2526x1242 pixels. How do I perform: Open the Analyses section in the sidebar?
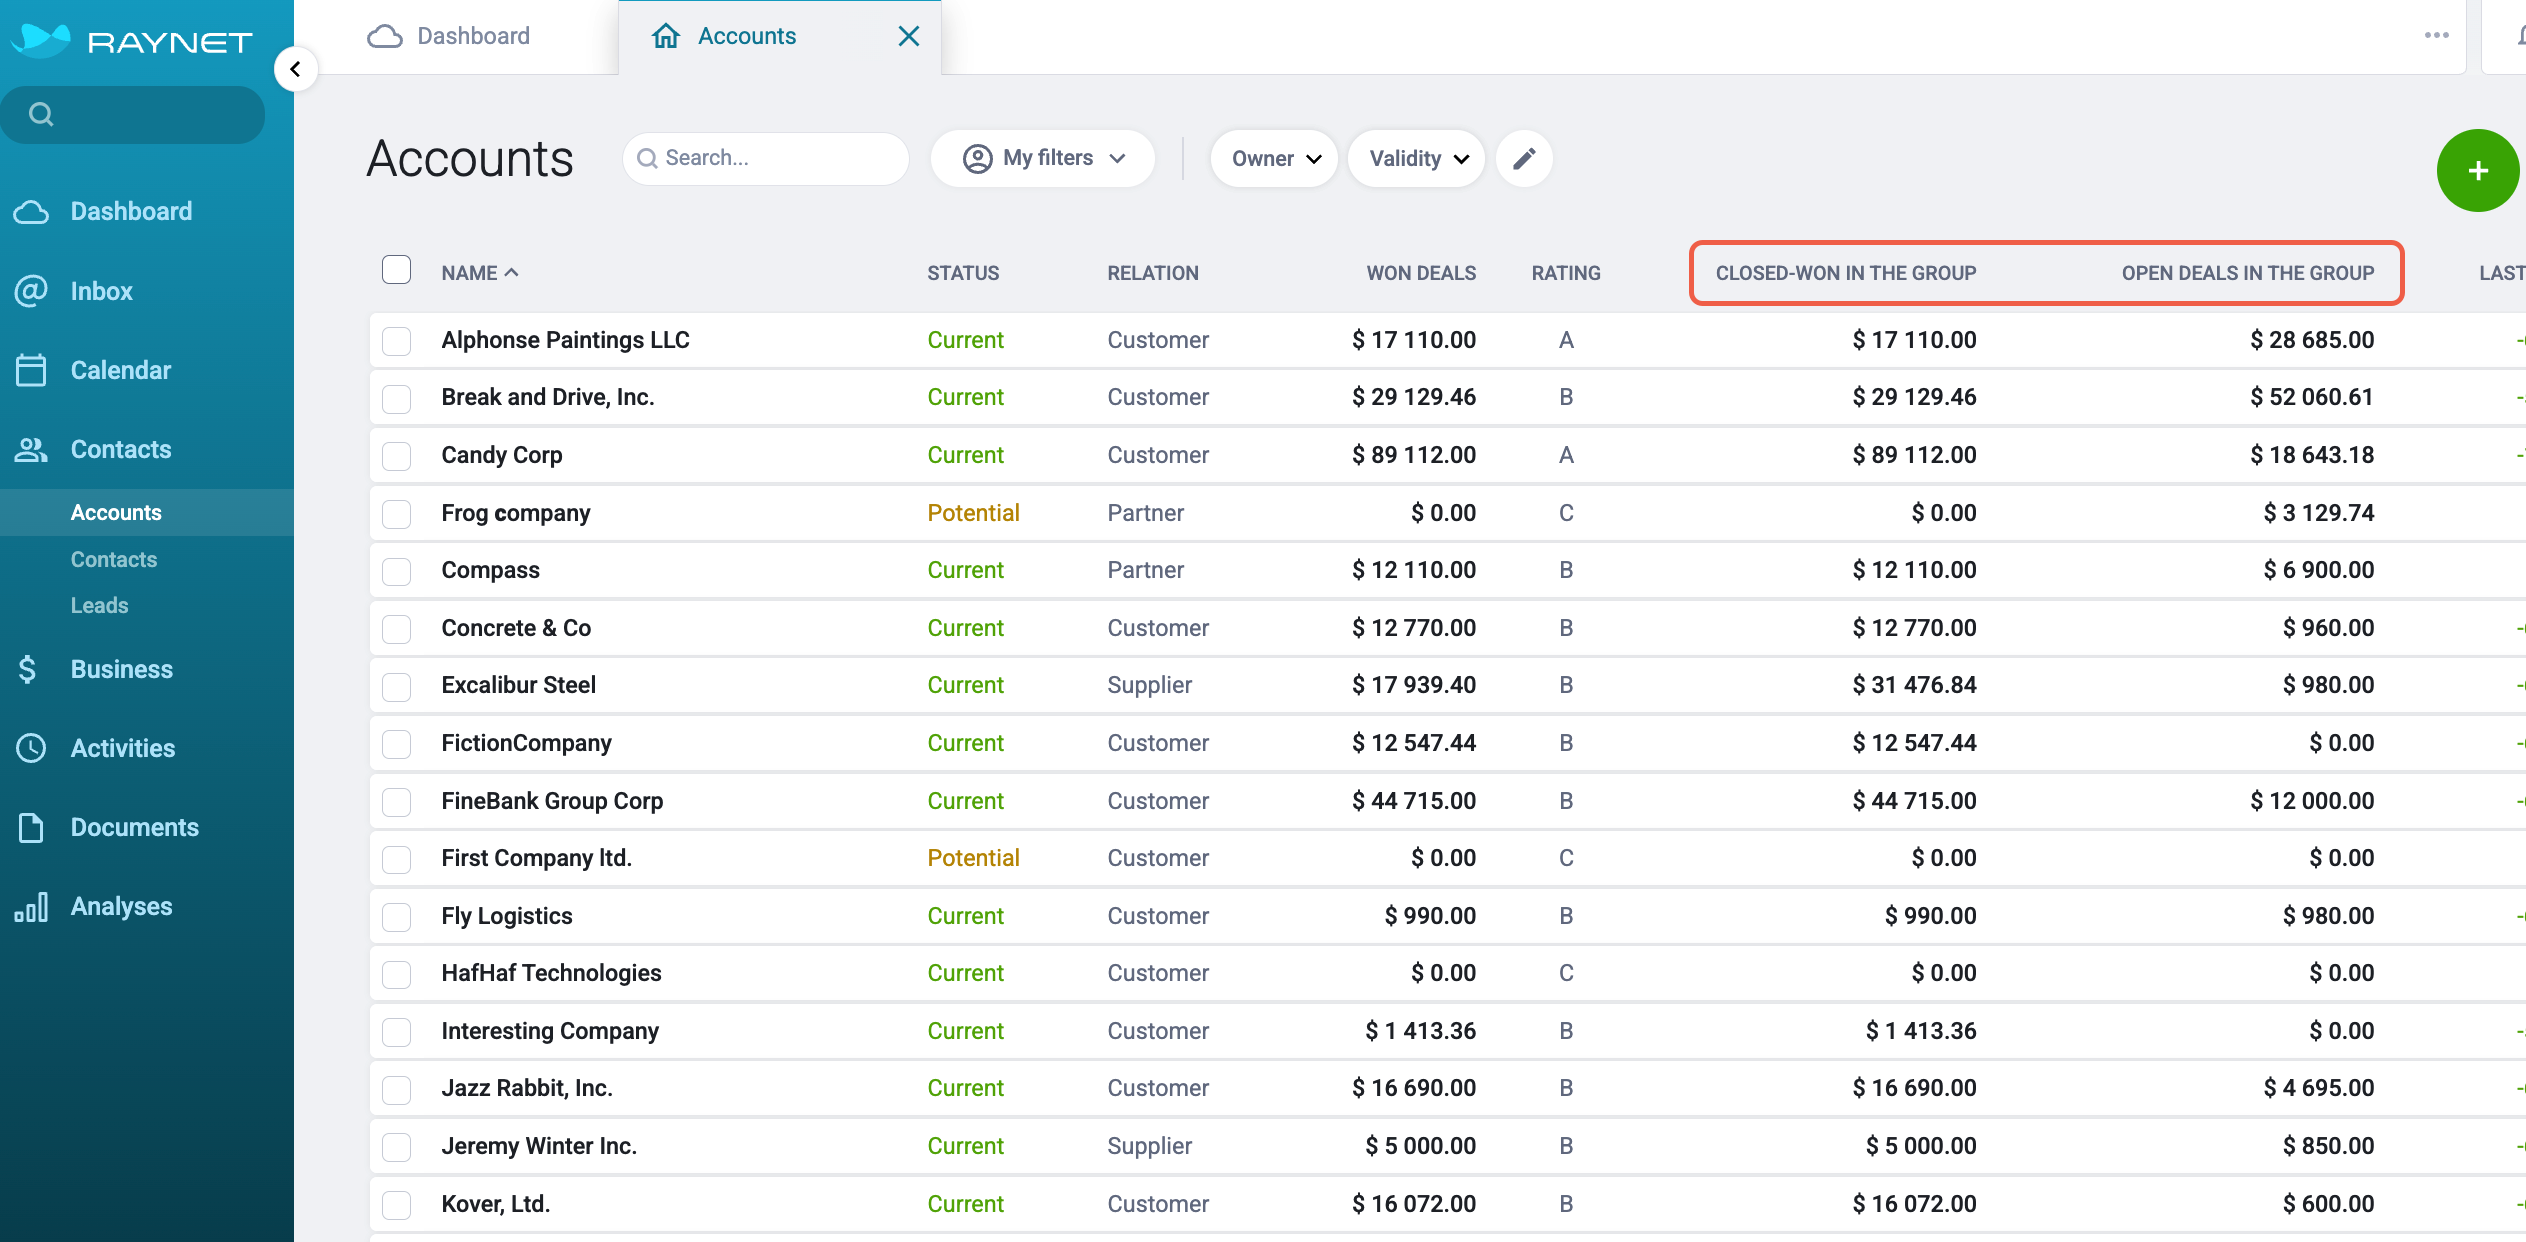(121, 906)
